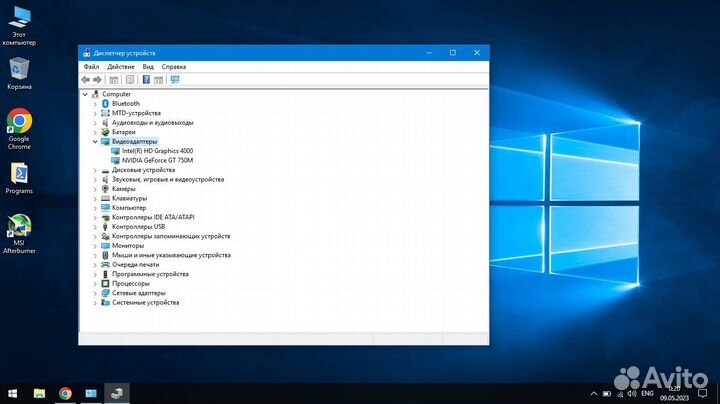Click the Help icon in the toolbar
Screen dimensions: 720x404
(x=146, y=79)
